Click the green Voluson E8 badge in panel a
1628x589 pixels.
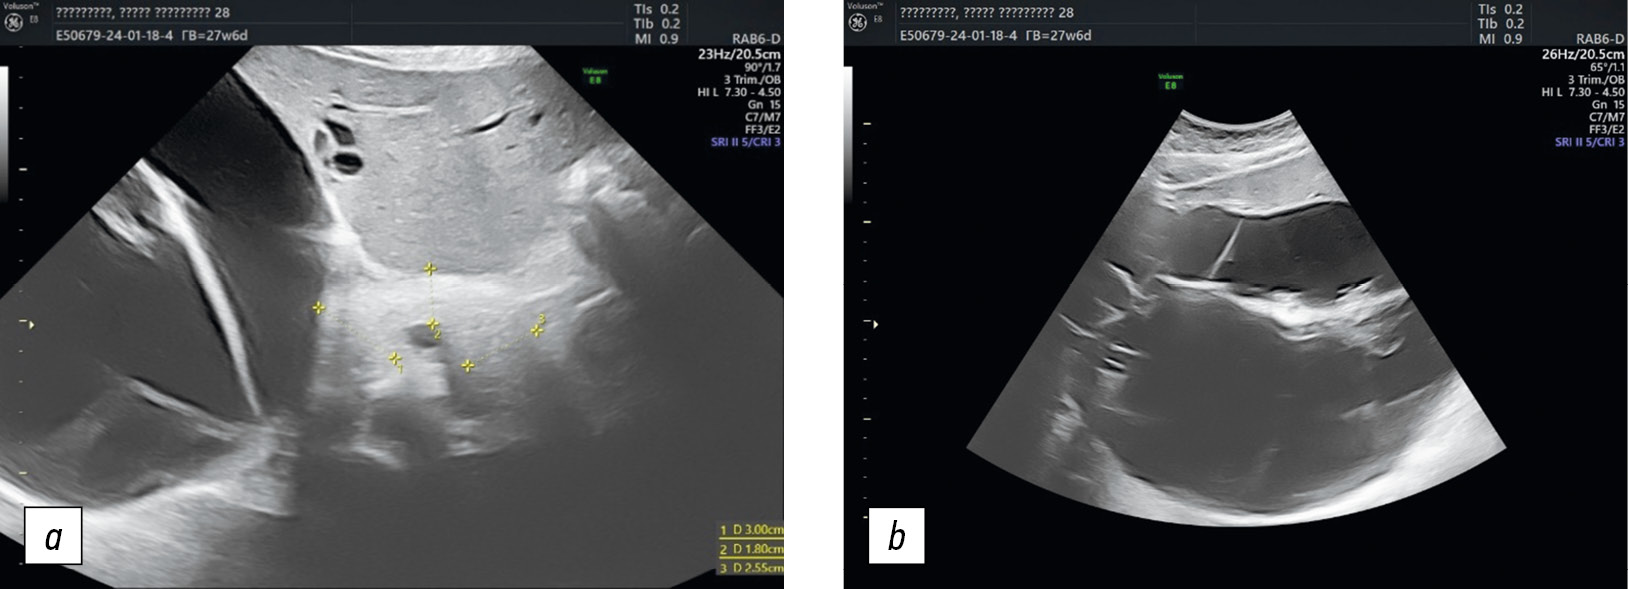pos(595,75)
